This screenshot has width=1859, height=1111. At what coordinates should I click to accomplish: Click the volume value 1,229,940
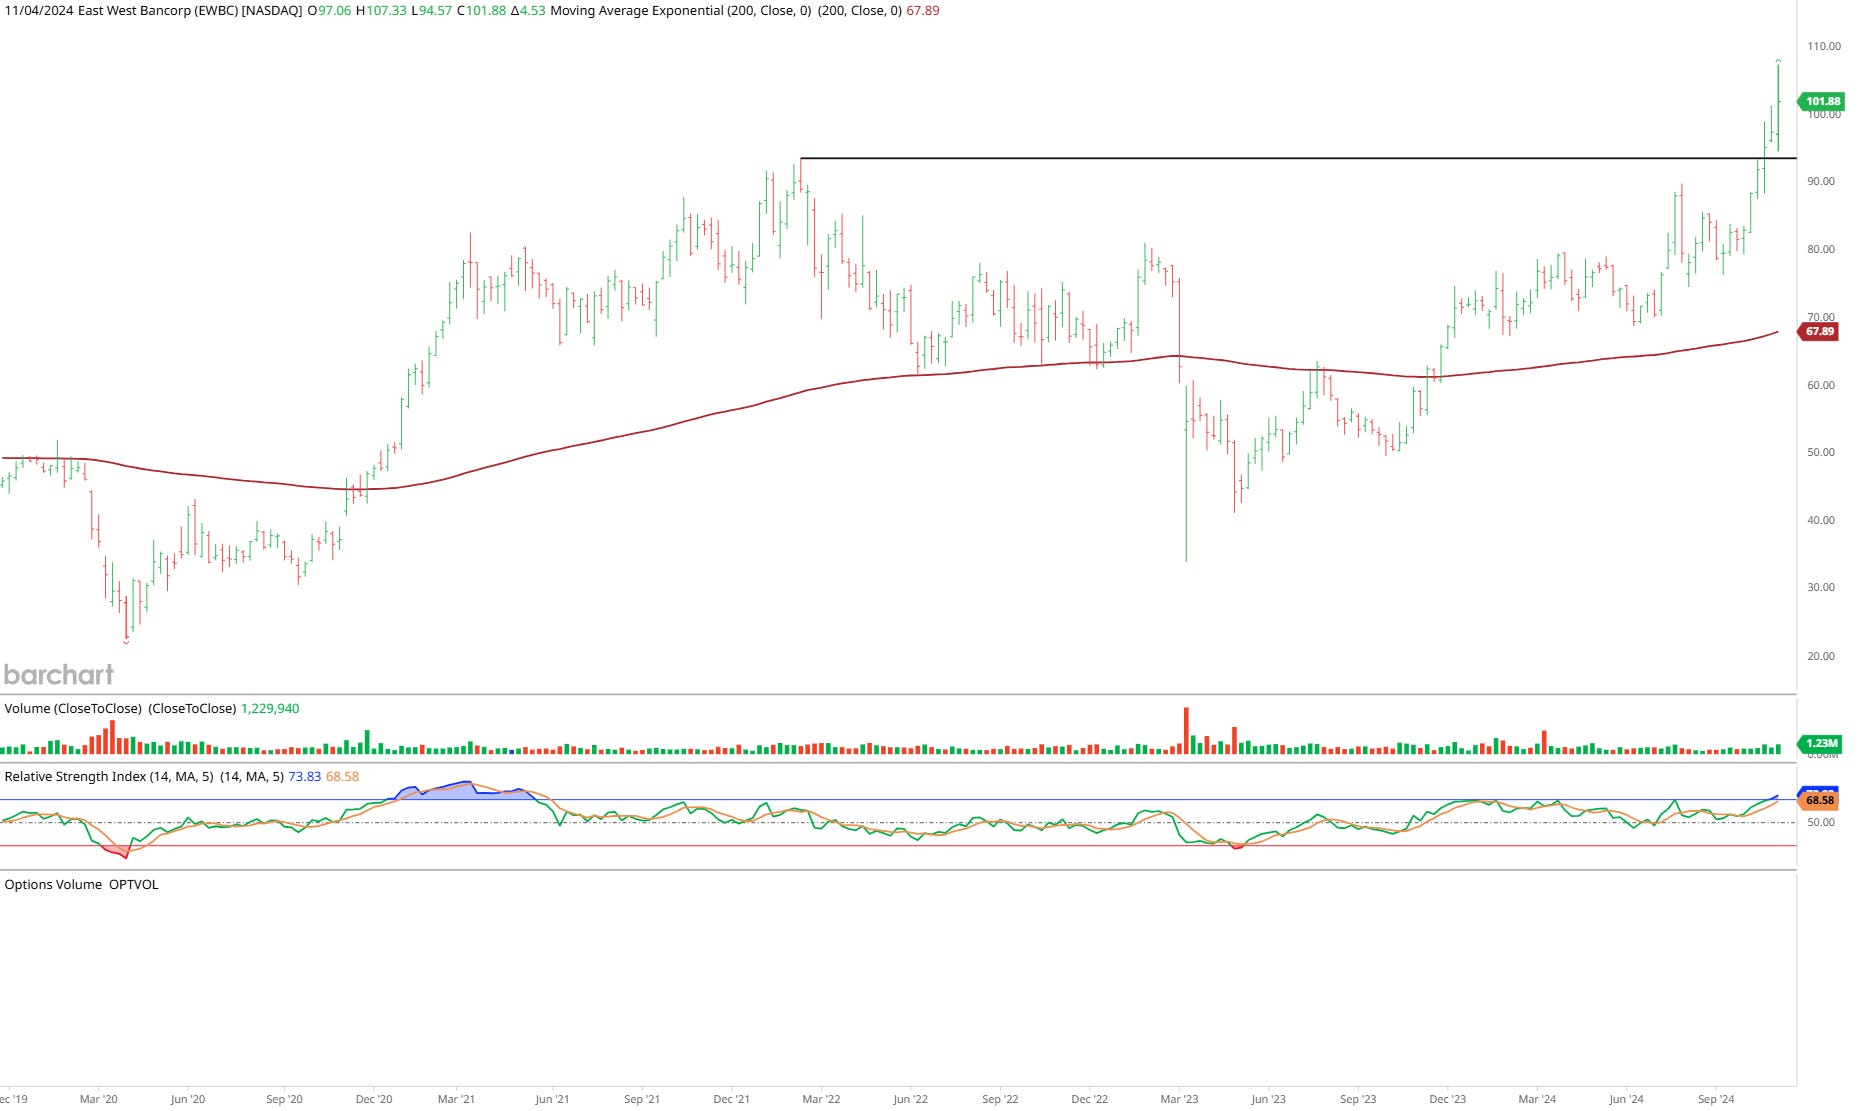pyautogui.click(x=270, y=708)
